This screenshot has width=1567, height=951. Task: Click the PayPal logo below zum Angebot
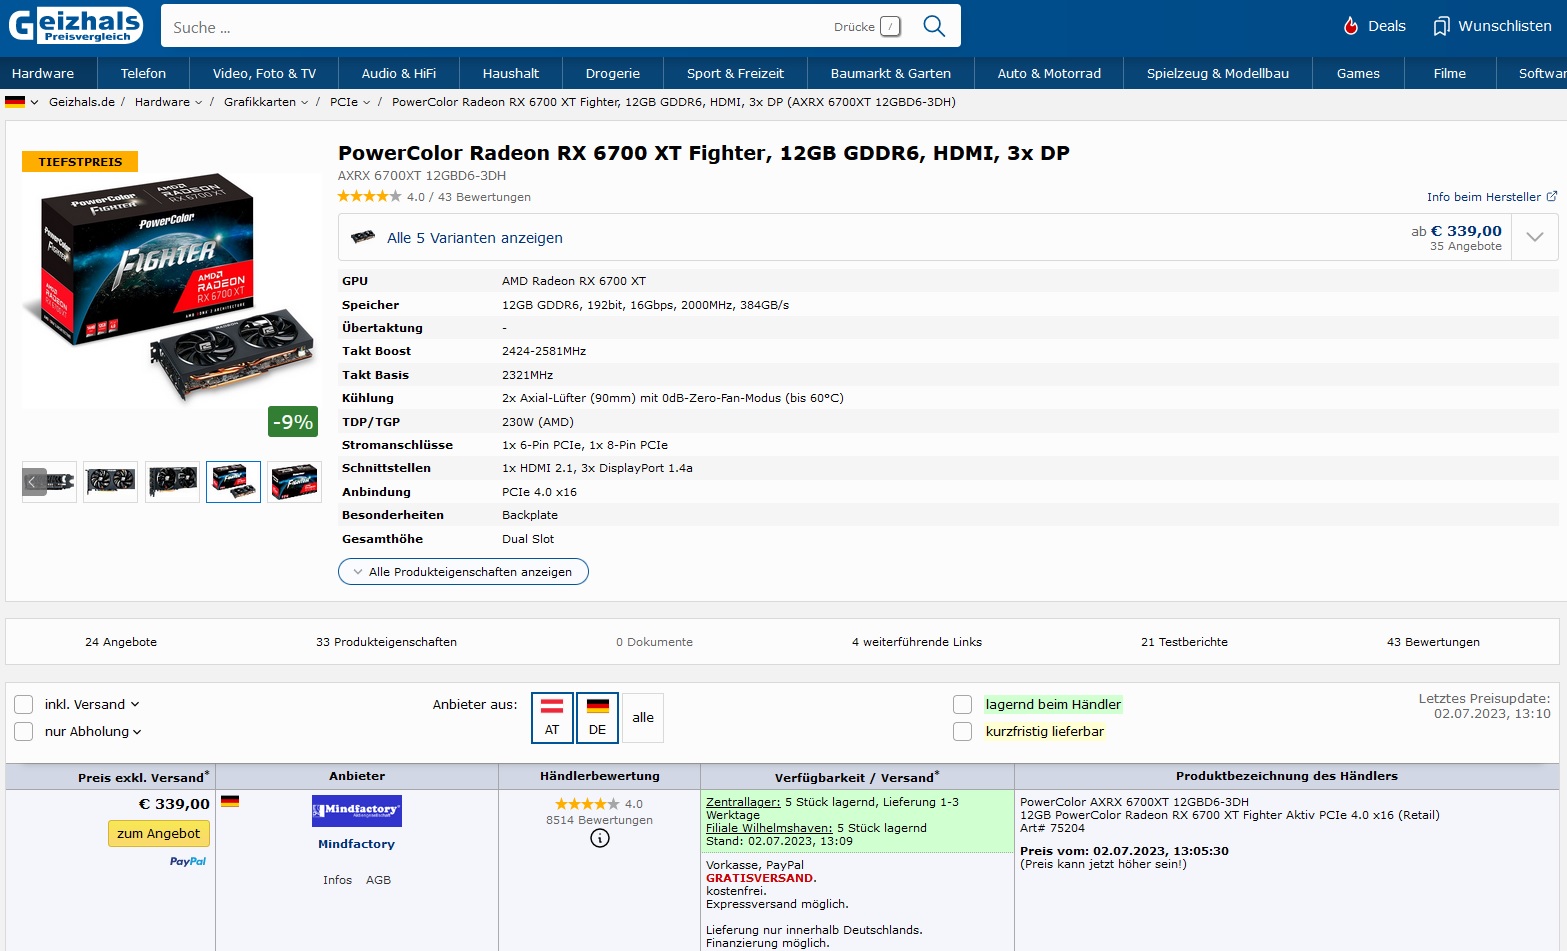188,861
